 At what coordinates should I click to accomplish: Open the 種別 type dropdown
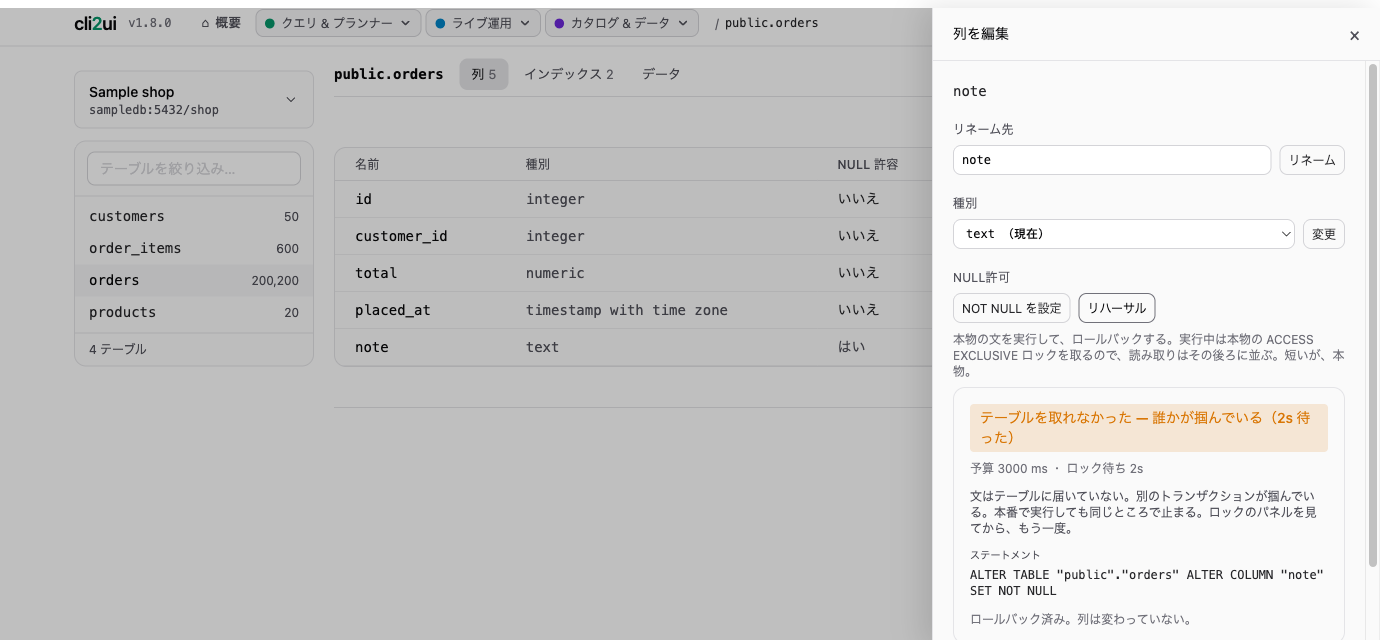[1124, 234]
